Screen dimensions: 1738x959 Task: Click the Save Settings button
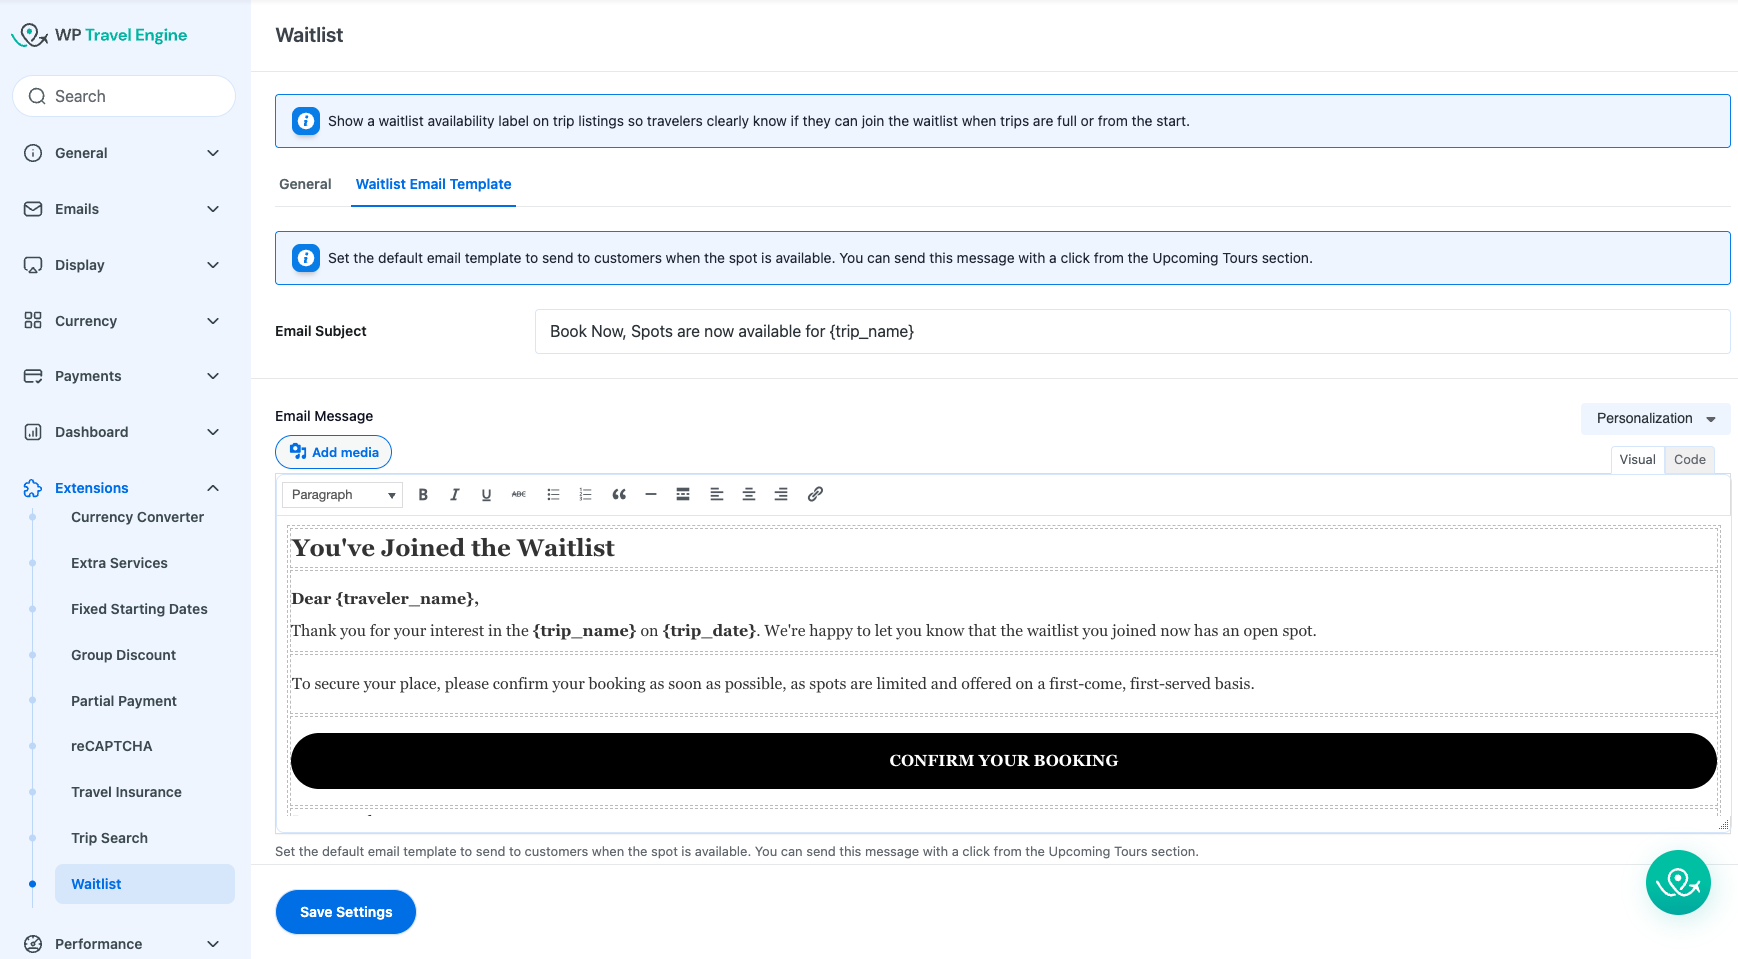coord(346,912)
